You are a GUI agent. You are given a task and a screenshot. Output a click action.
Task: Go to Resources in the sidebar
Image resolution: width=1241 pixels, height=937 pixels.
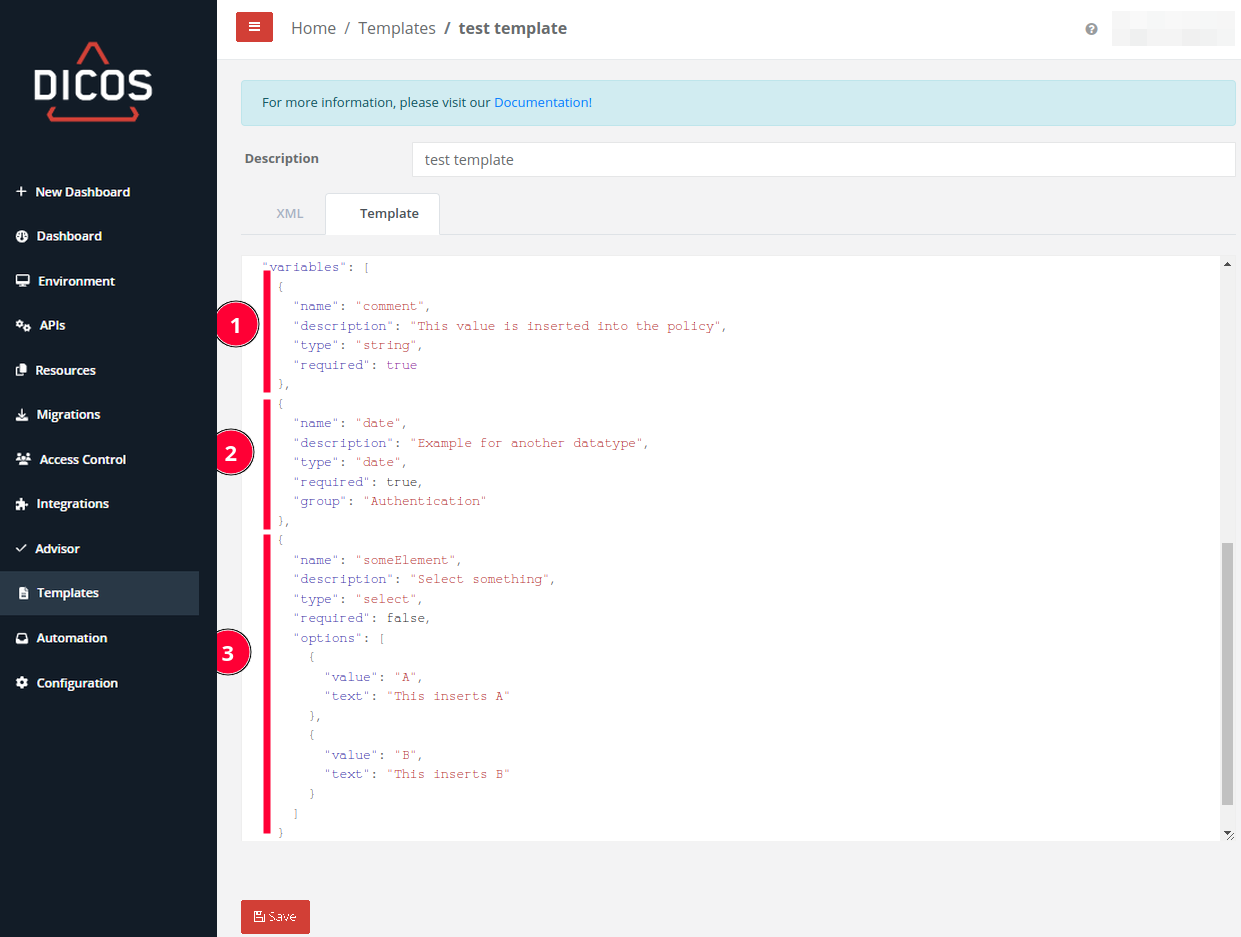(x=65, y=370)
